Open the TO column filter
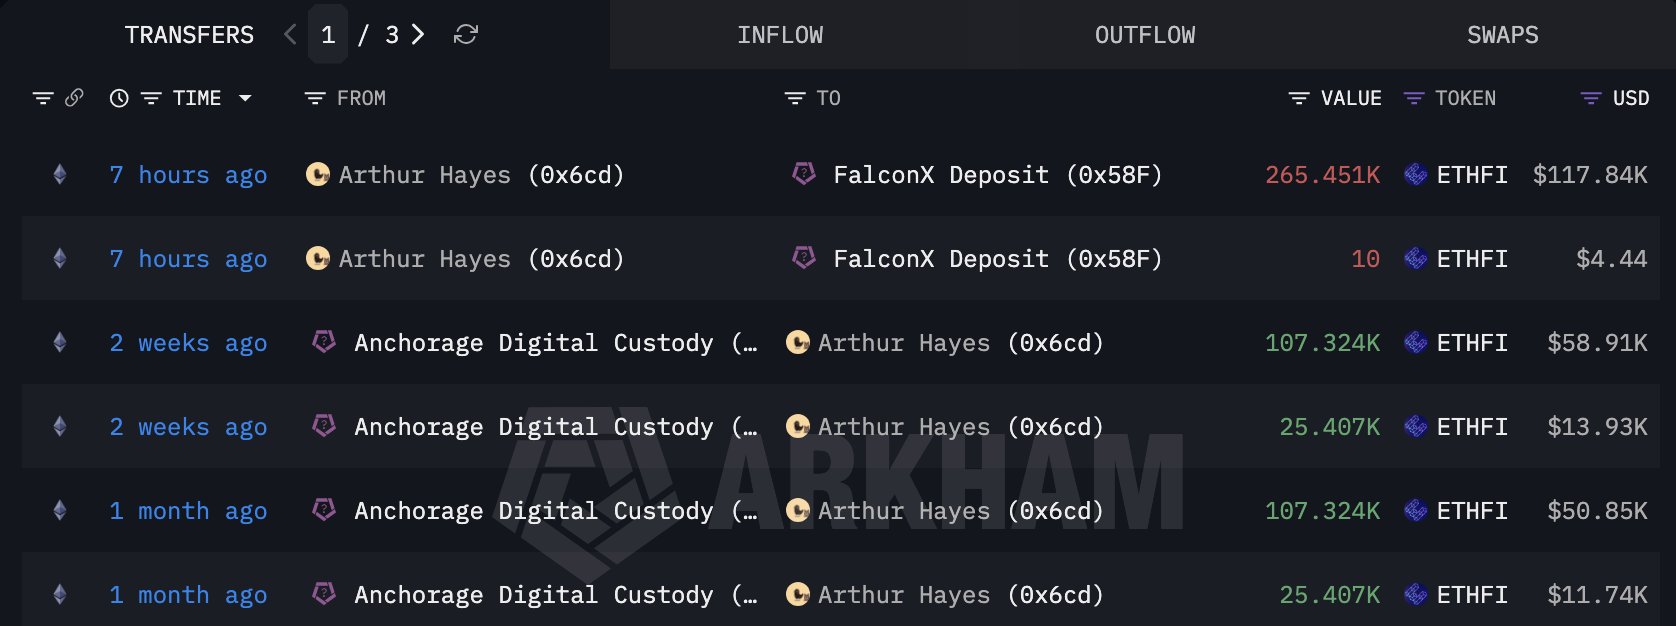The width and height of the screenshot is (1676, 626). click(x=795, y=98)
